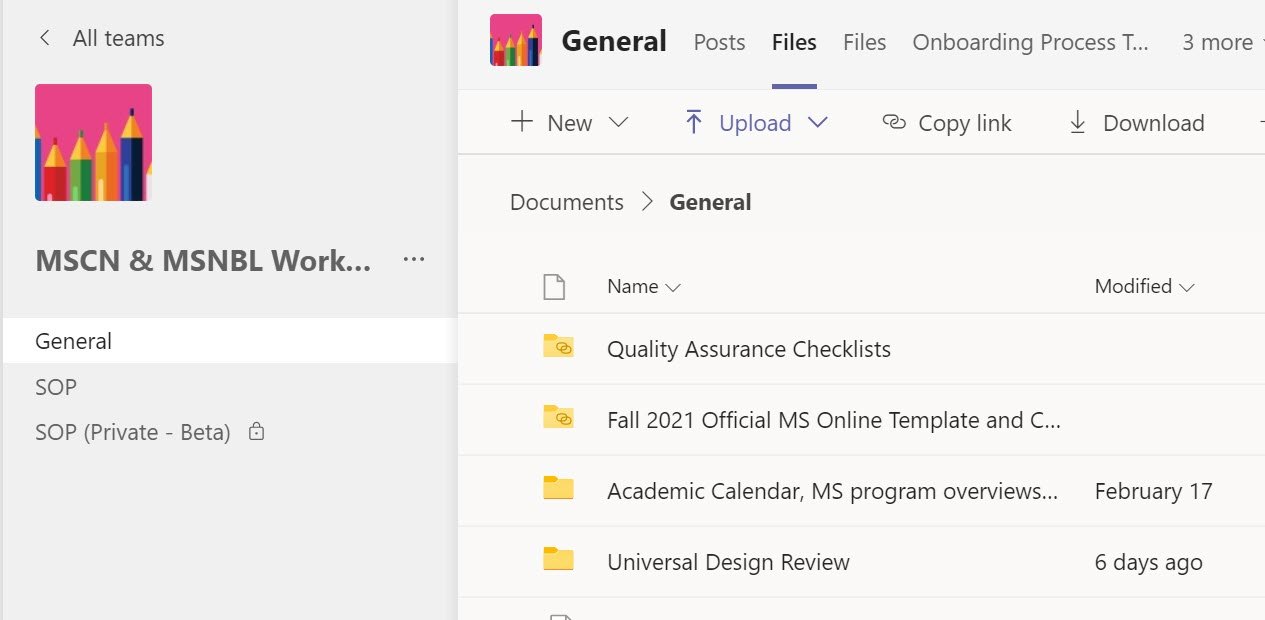Click the file type column header icon
The height and width of the screenshot is (620, 1265).
coord(554,287)
